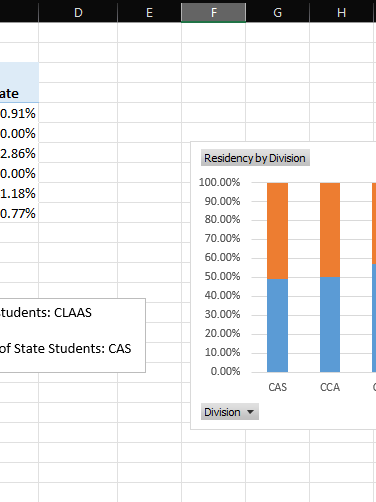
Task: Click the blue segment of CAS bar
Action: point(277,325)
